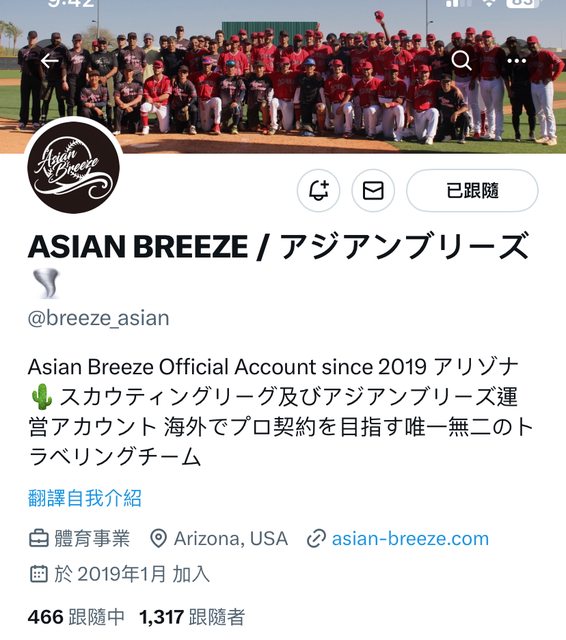
Task: Tap the briefcase 體育事業 category icon
Action: click(x=39, y=539)
